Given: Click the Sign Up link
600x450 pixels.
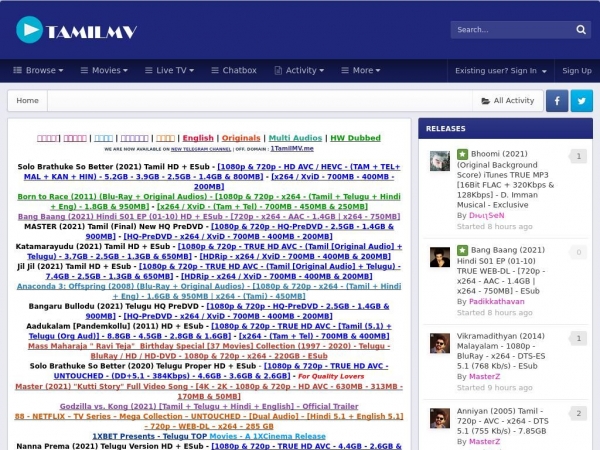Looking at the screenshot, I should pyautogui.click(x=577, y=71).
